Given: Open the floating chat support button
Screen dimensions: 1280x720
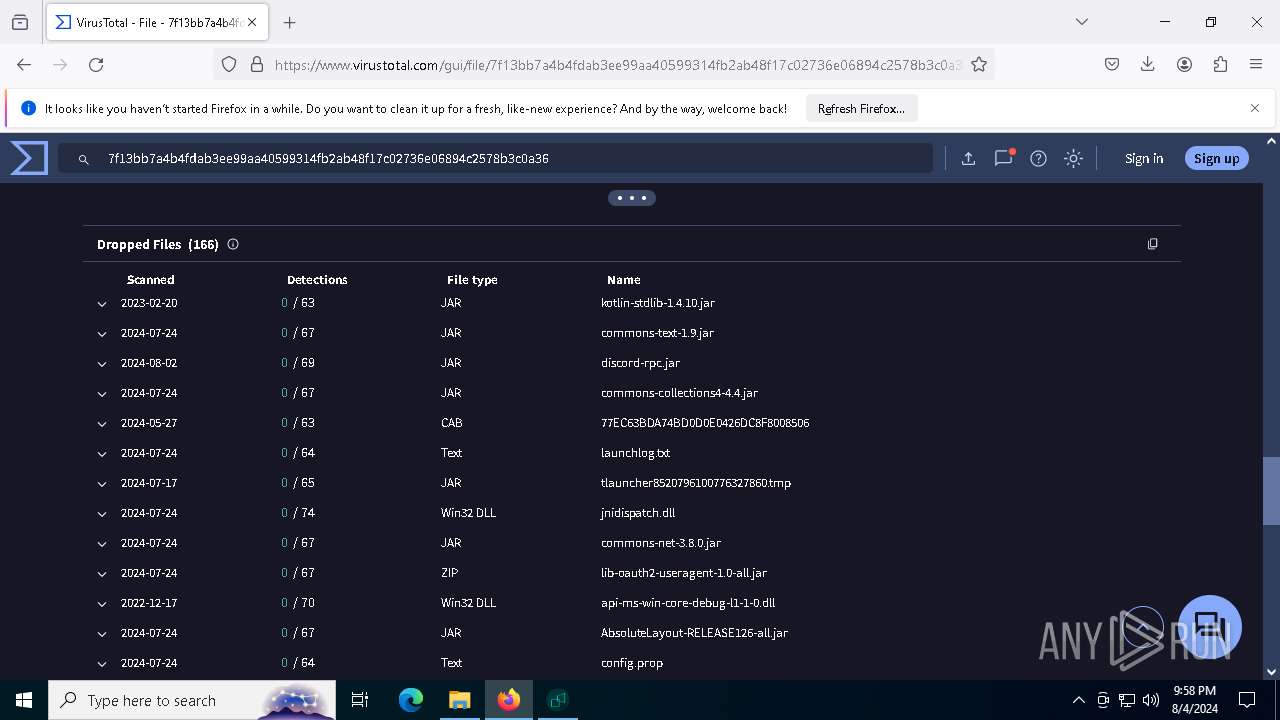Looking at the screenshot, I should [x=1210, y=627].
